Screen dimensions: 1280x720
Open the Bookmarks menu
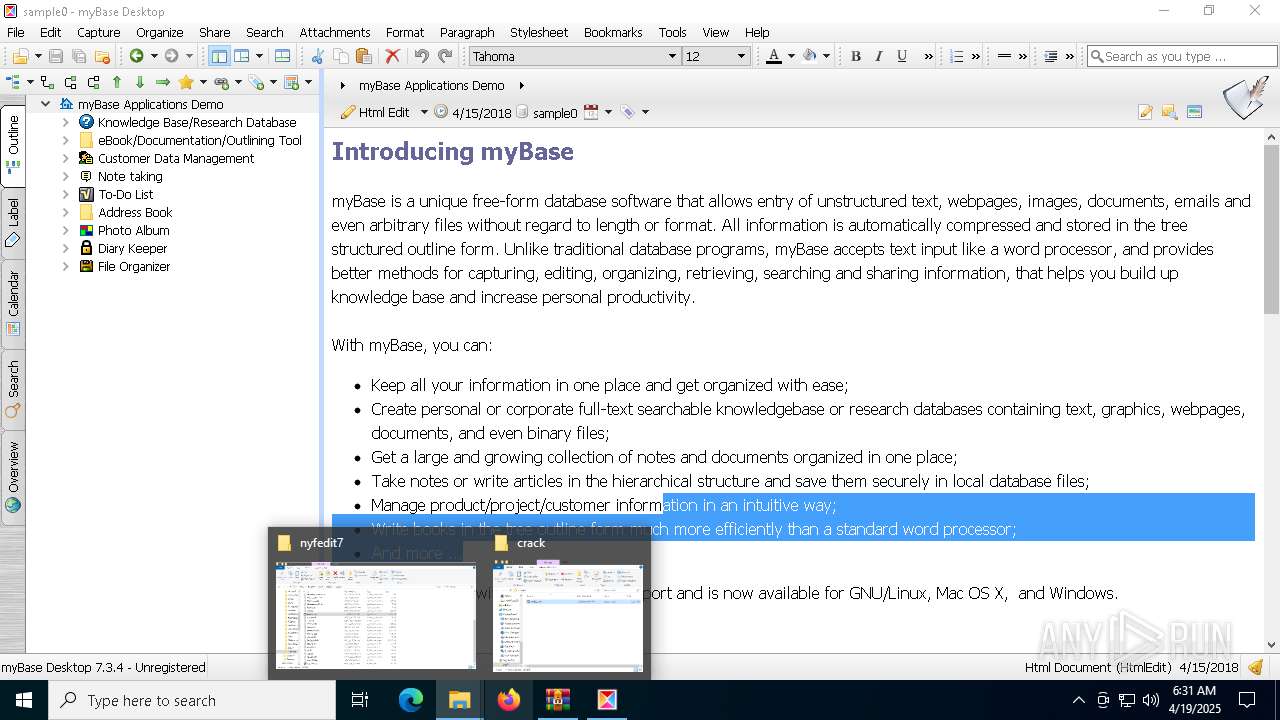click(x=613, y=32)
